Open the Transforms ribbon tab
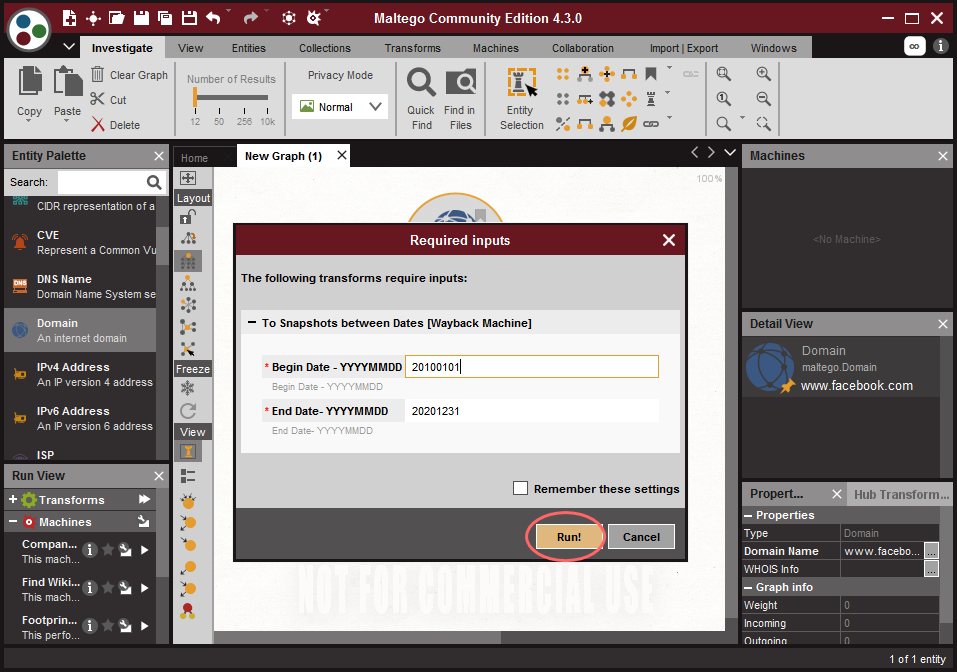This screenshot has width=957, height=672. [x=413, y=48]
